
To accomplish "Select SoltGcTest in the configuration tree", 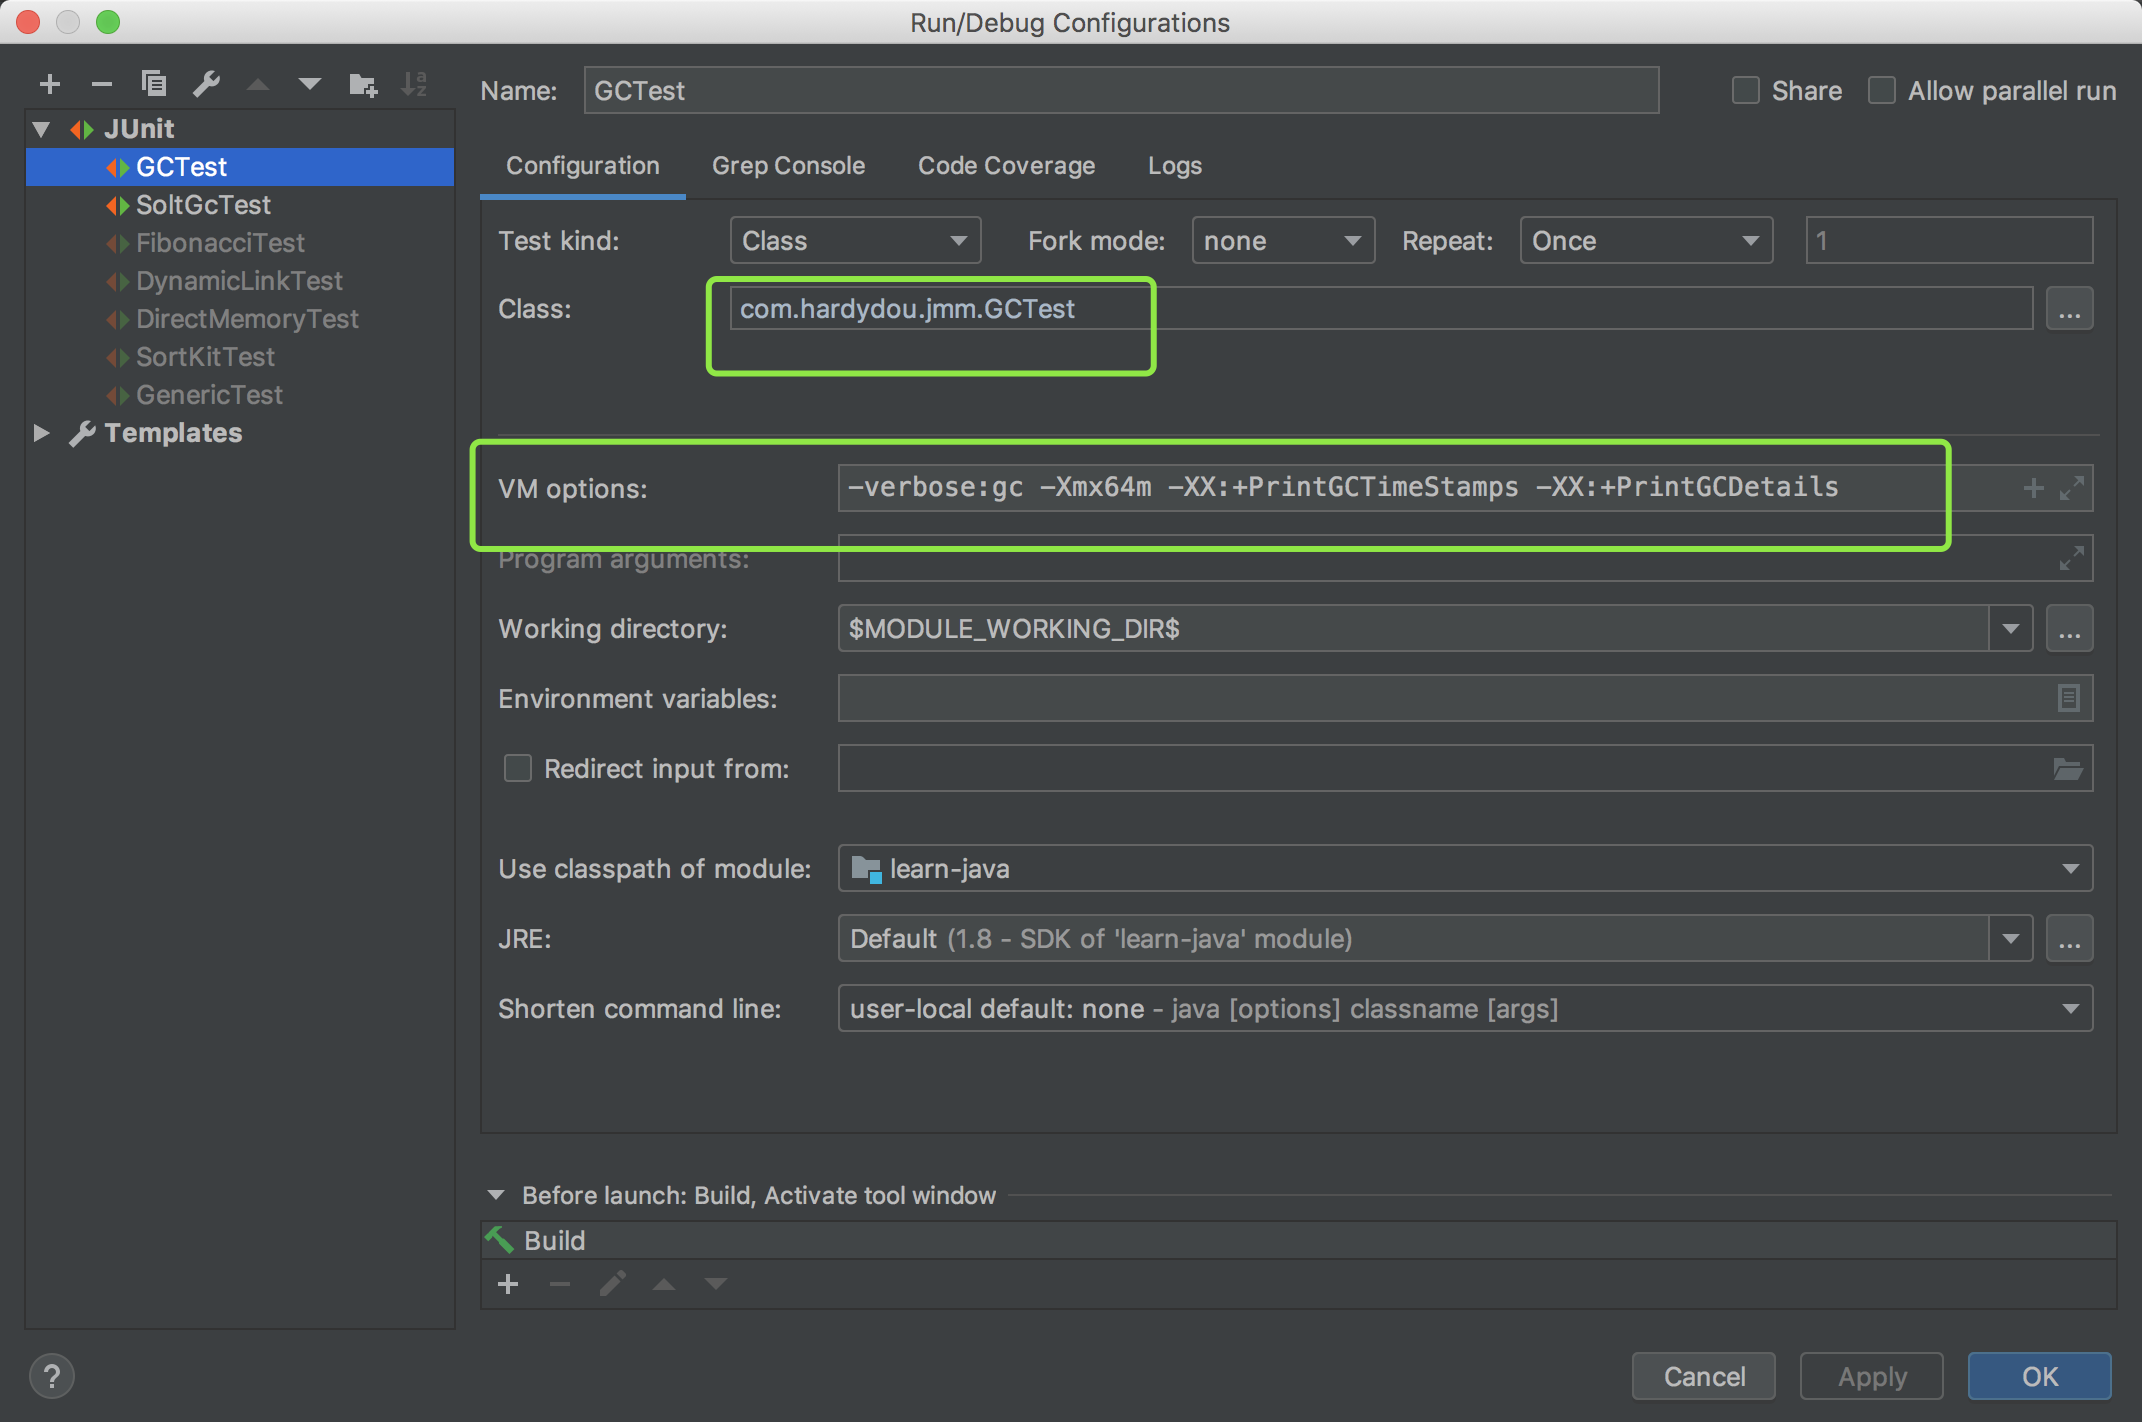I will coord(203,205).
